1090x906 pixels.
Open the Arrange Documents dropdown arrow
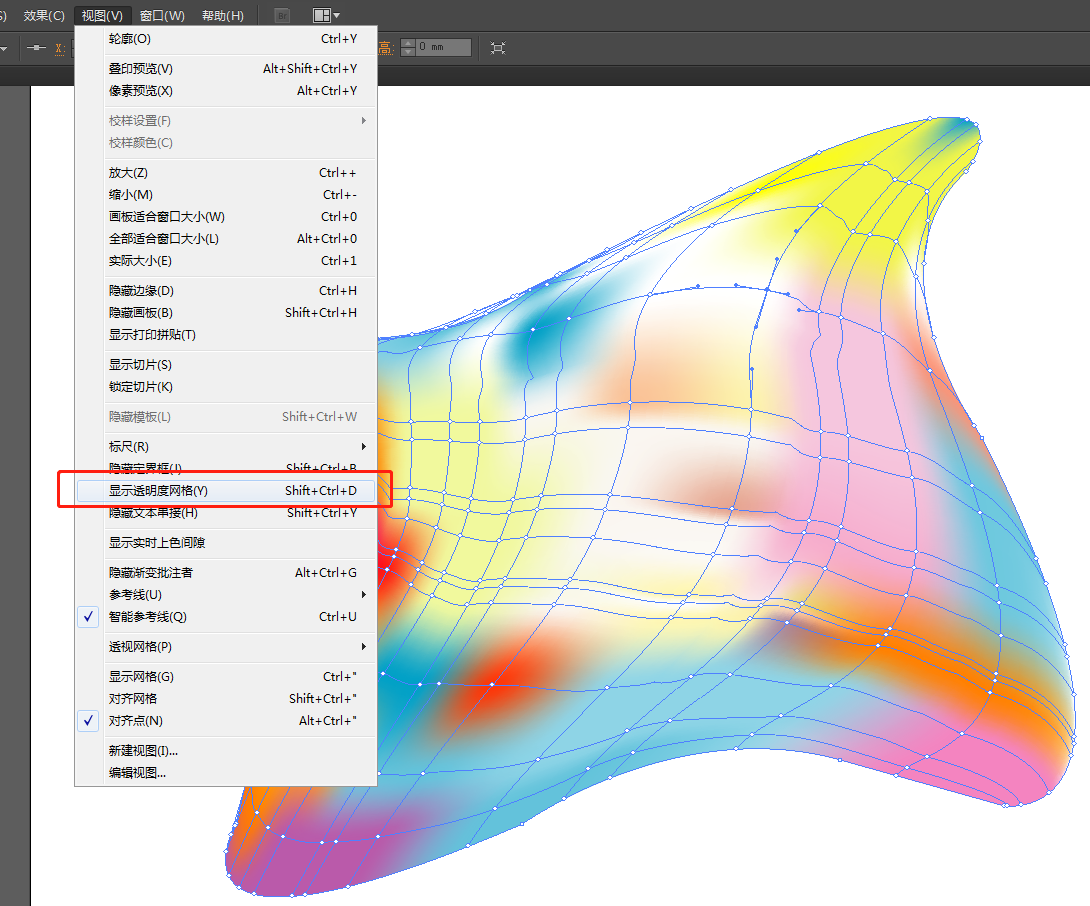click(x=336, y=15)
